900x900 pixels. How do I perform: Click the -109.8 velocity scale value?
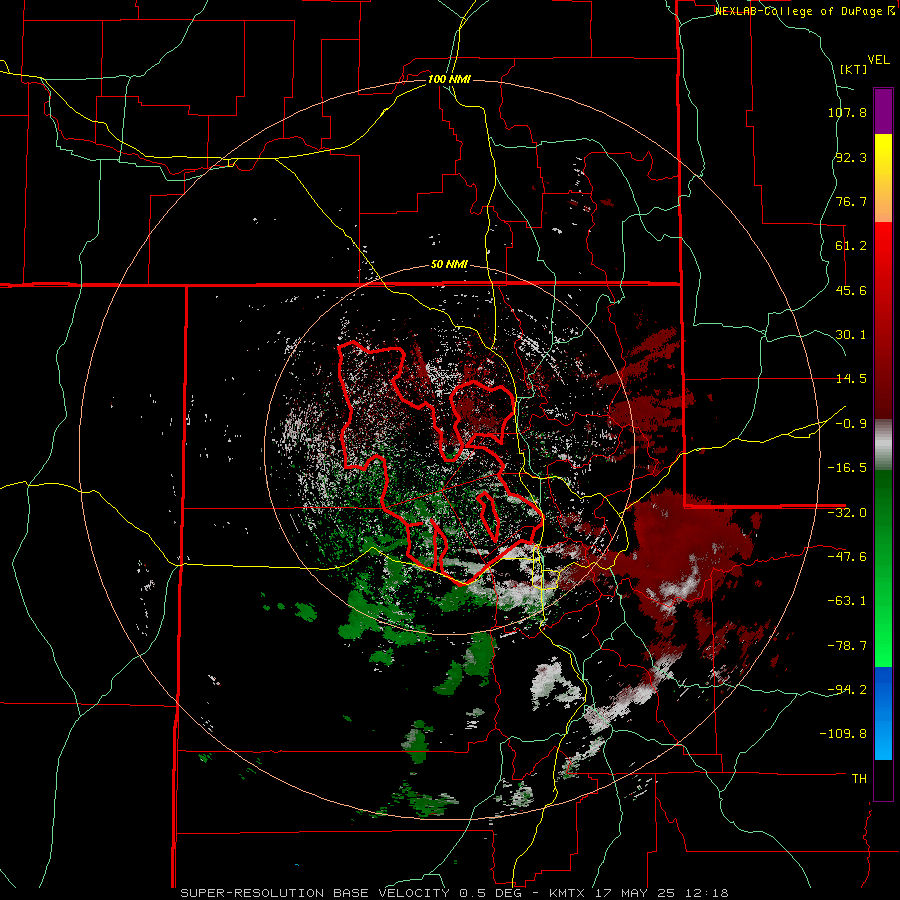click(844, 734)
